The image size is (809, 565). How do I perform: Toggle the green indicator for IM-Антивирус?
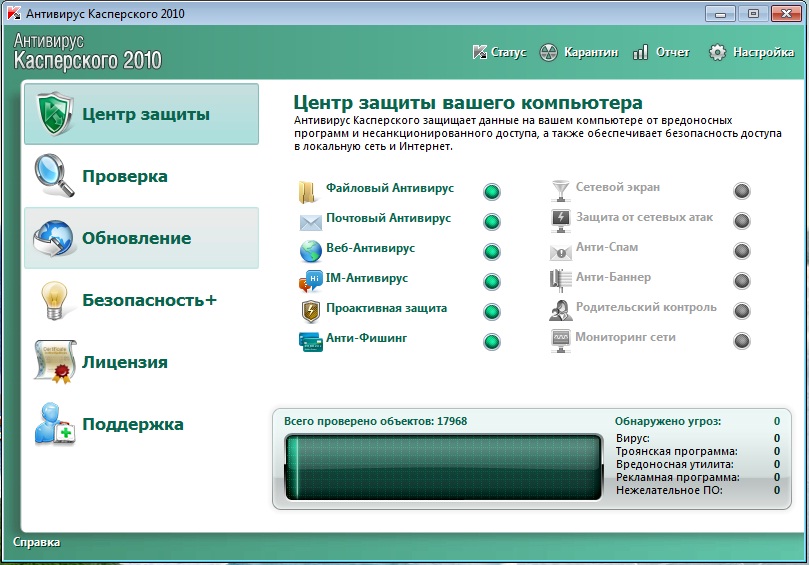pyautogui.click(x=492, y=282)
